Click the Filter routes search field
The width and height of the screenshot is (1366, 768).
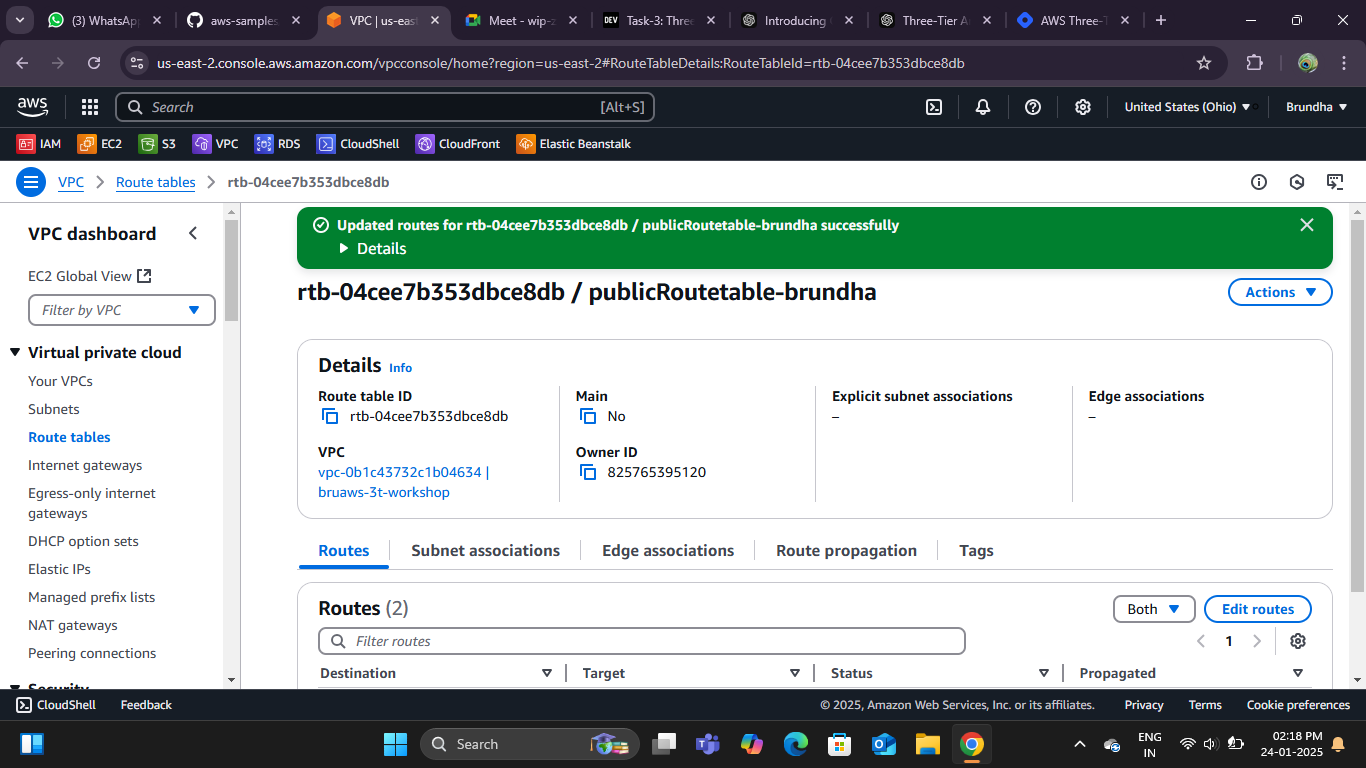[x=642, y=641]
